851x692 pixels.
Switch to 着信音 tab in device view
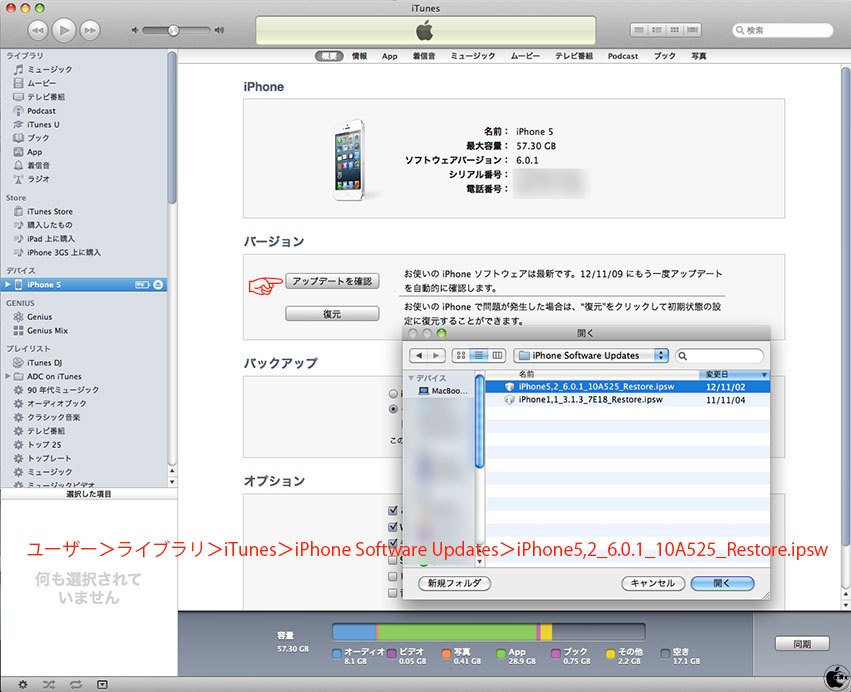424,56
